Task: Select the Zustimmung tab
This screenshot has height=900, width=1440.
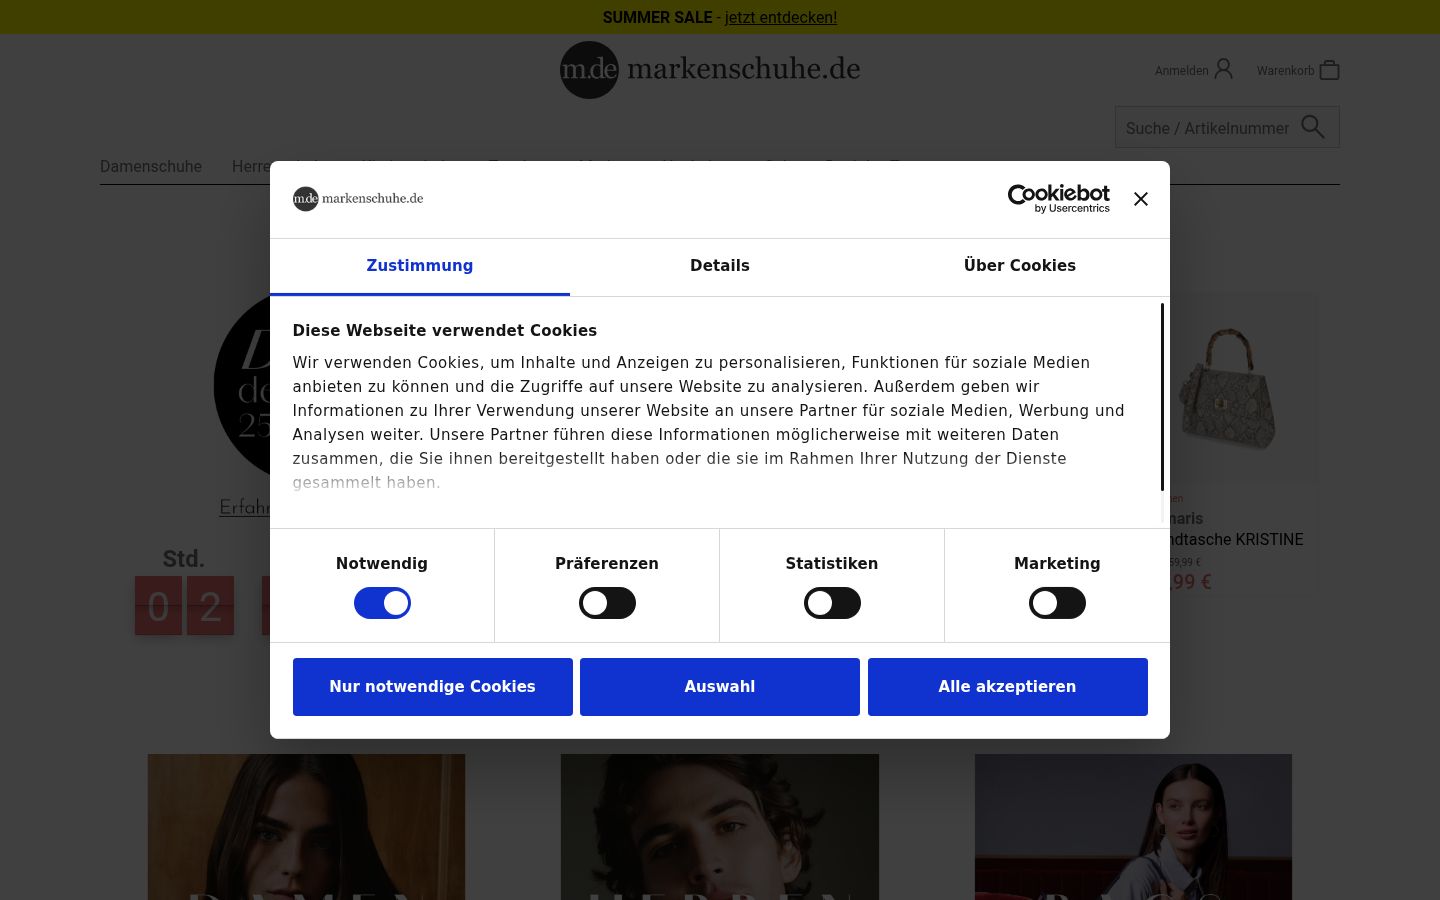Action: (420, 266)
